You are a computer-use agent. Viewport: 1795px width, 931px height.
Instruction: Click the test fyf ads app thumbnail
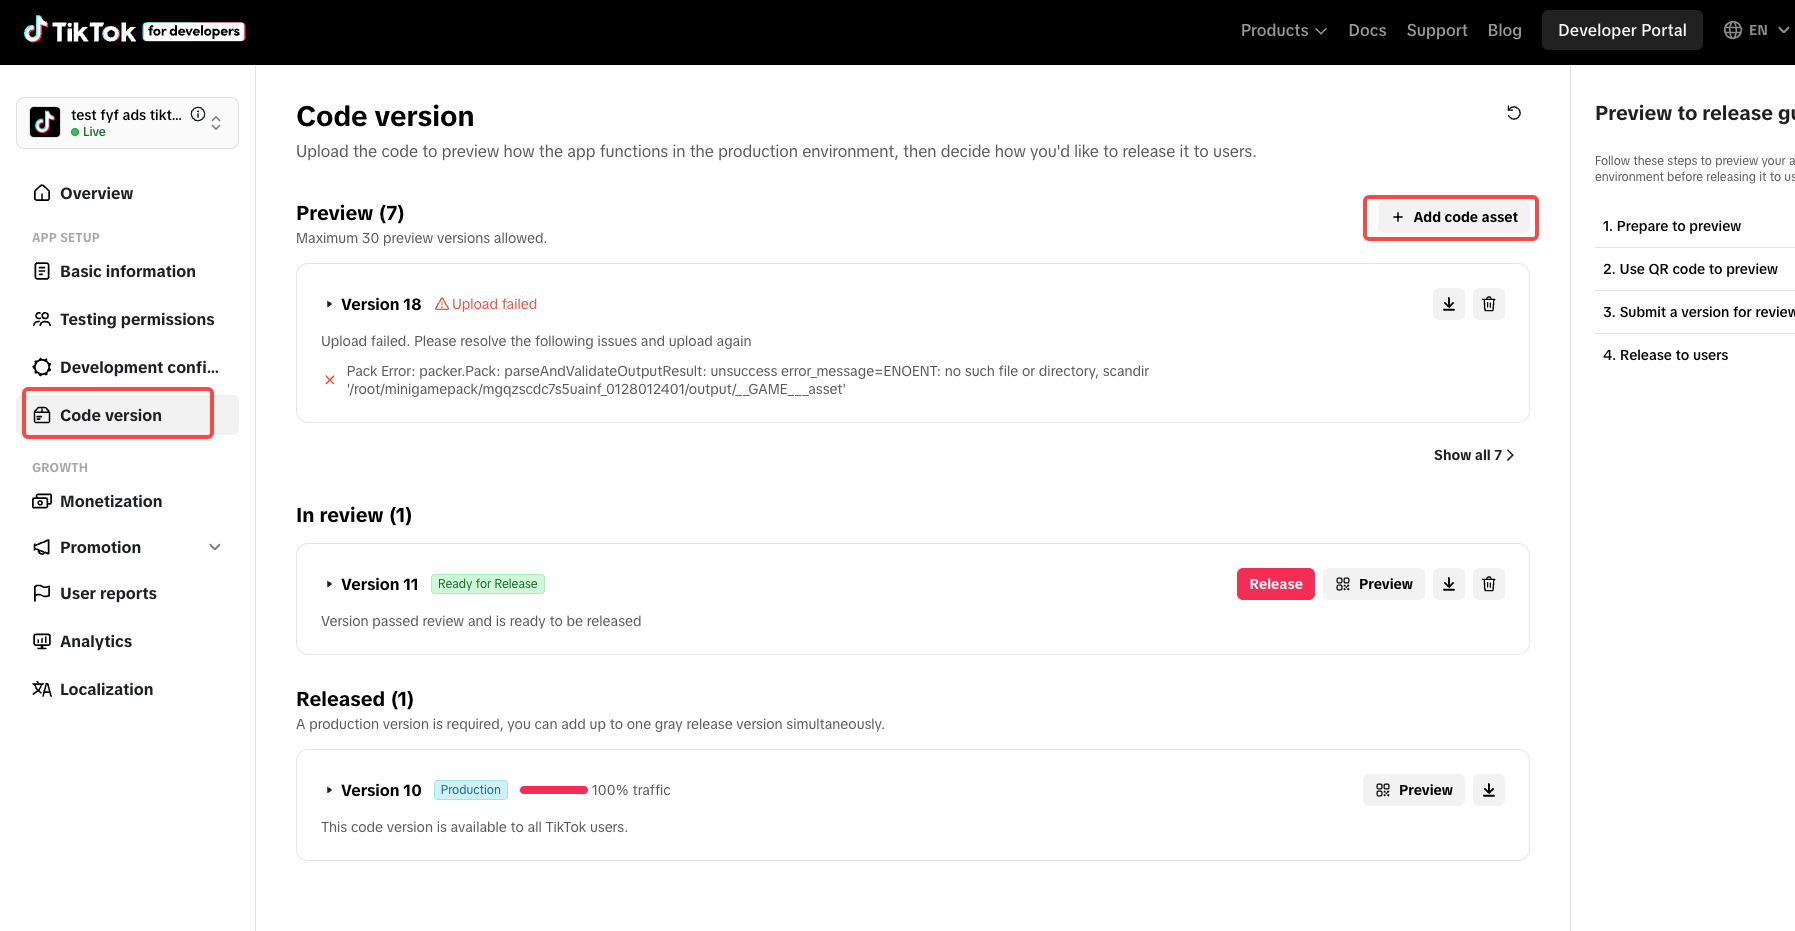tap(45, 122)
